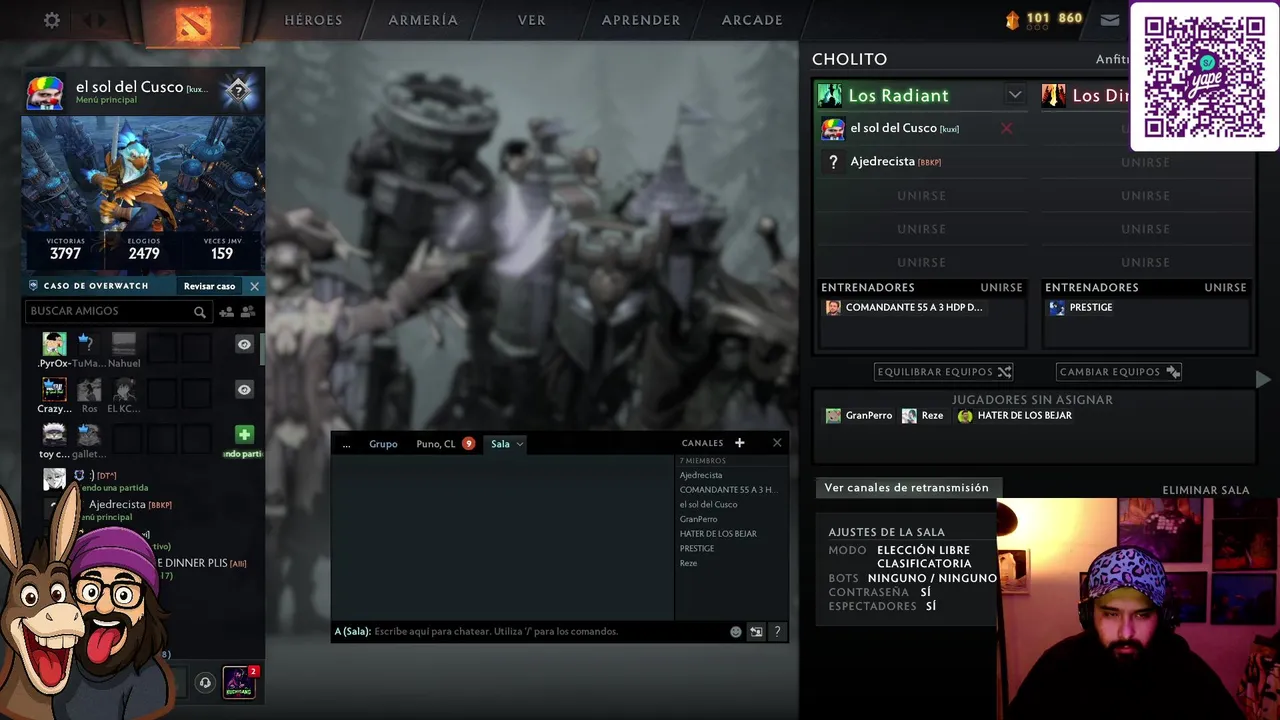This screenshot has width=1280, height=720.
Task: Click the friend search magnifier icon
Action: pyautogui.click(x=200, y=312)
